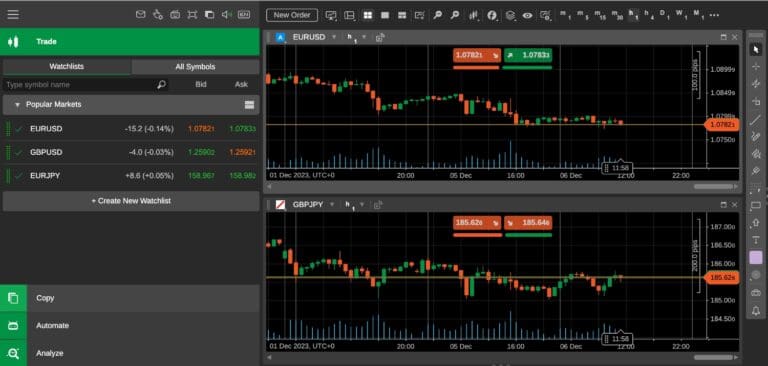Open the chart type candlestick menu
Image resolution: width=768 pixels, height=366 pixels.
(473, 15)
